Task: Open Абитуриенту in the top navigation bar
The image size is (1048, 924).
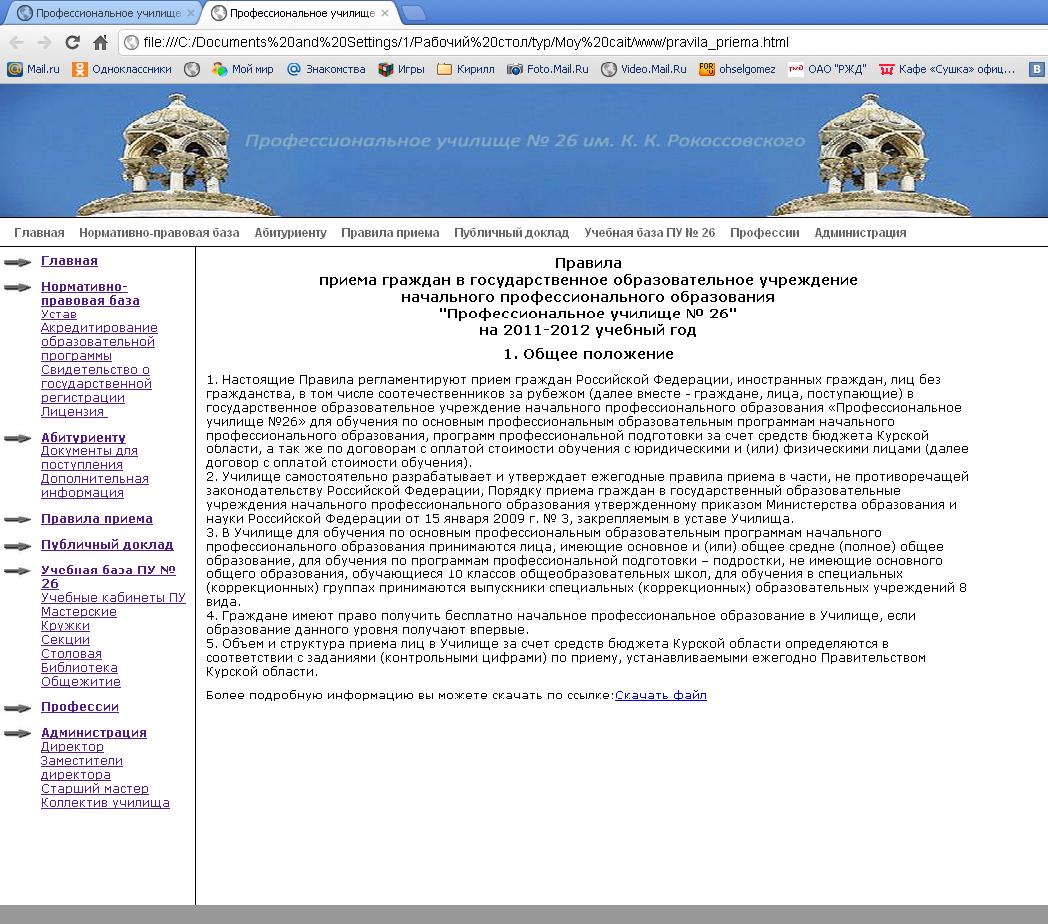Action: pos(290,233)
